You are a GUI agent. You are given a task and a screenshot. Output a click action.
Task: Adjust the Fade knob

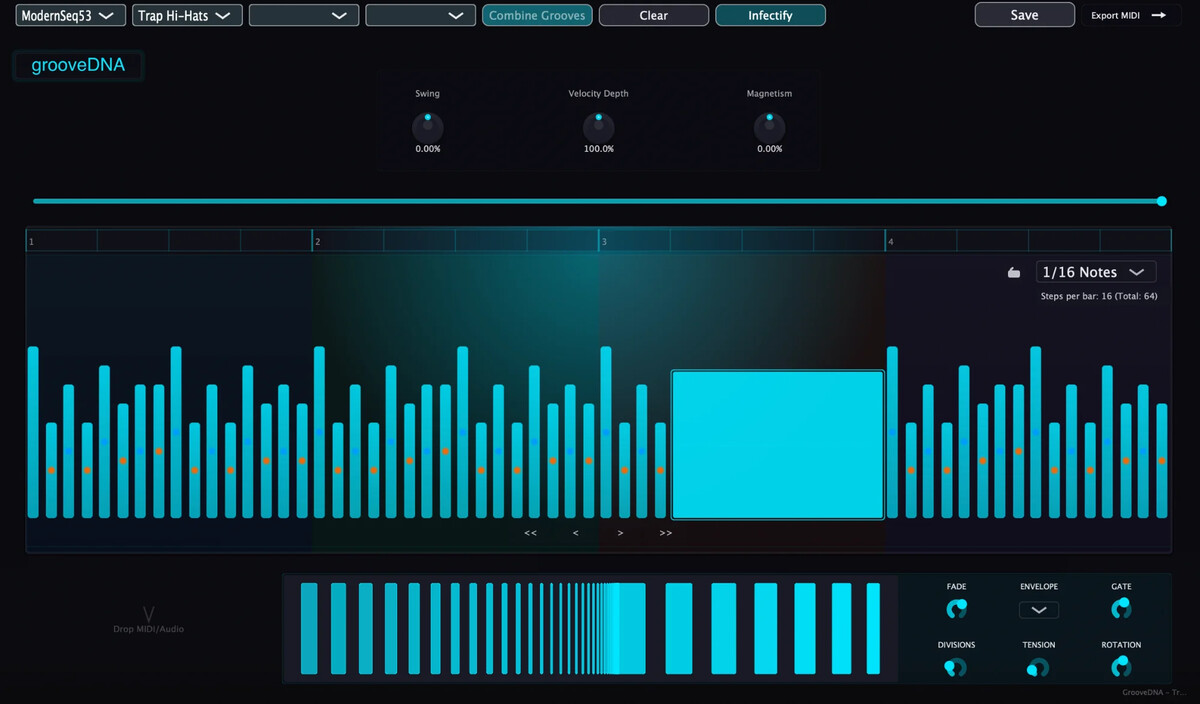(x=956, y=609)
